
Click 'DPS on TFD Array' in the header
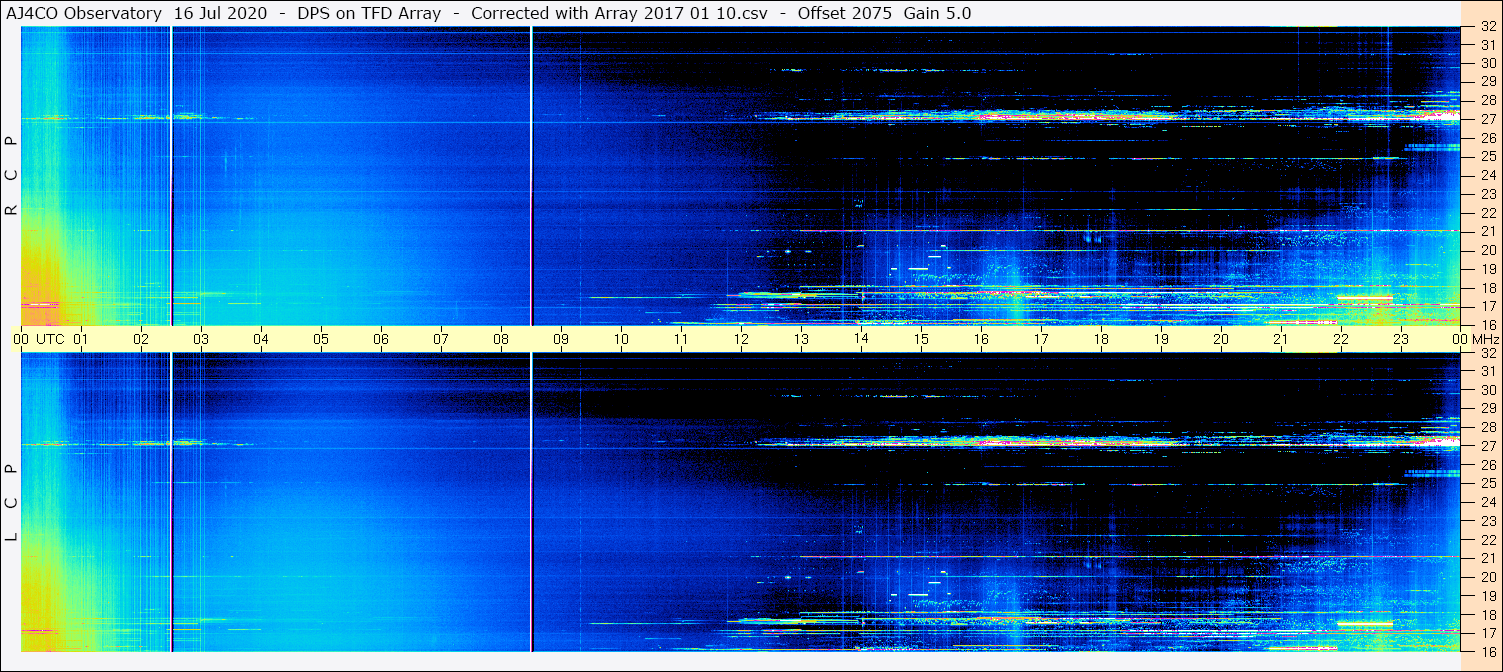pyautogui.click(x=369, y=13)
